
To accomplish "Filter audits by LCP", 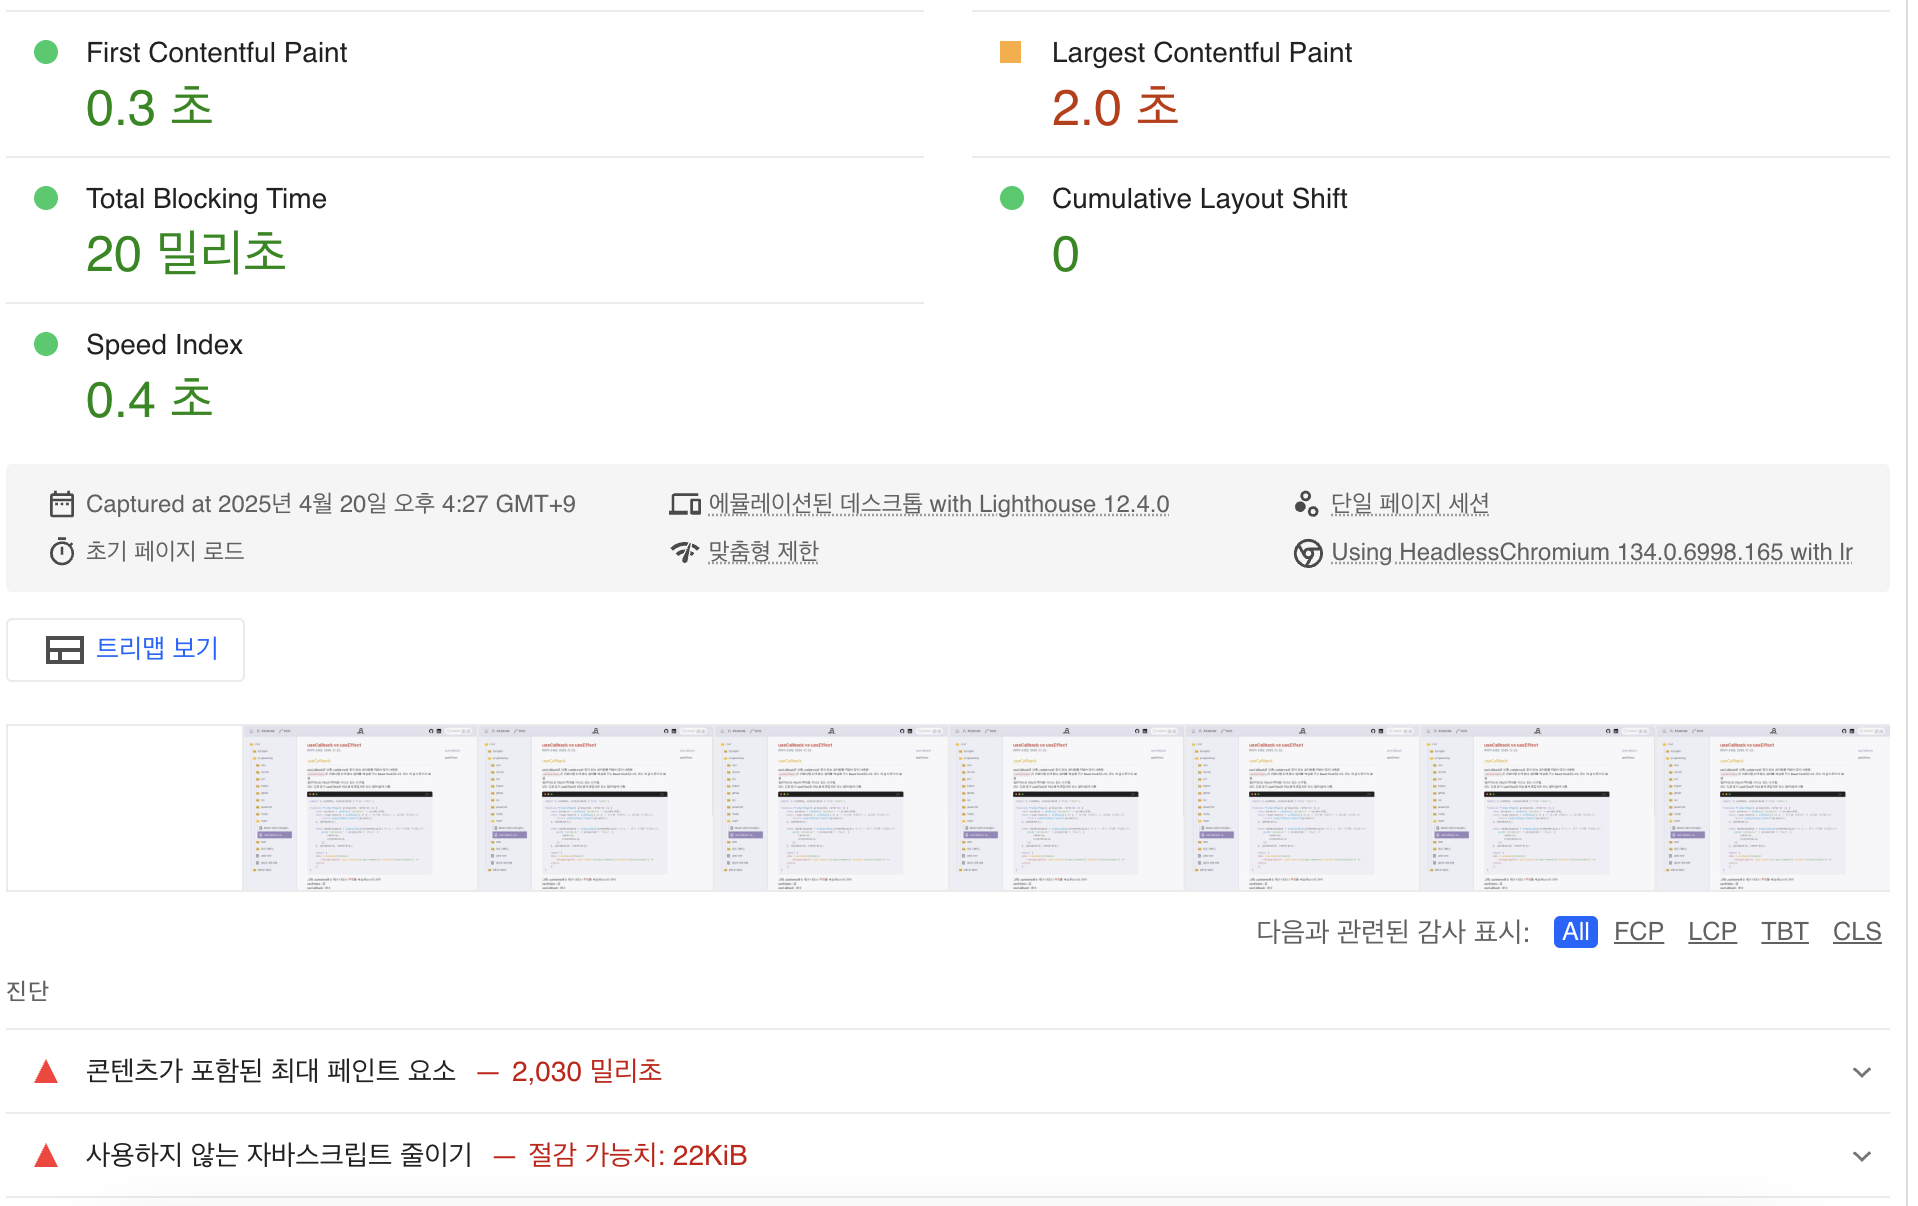I will tap(1712, 932).
